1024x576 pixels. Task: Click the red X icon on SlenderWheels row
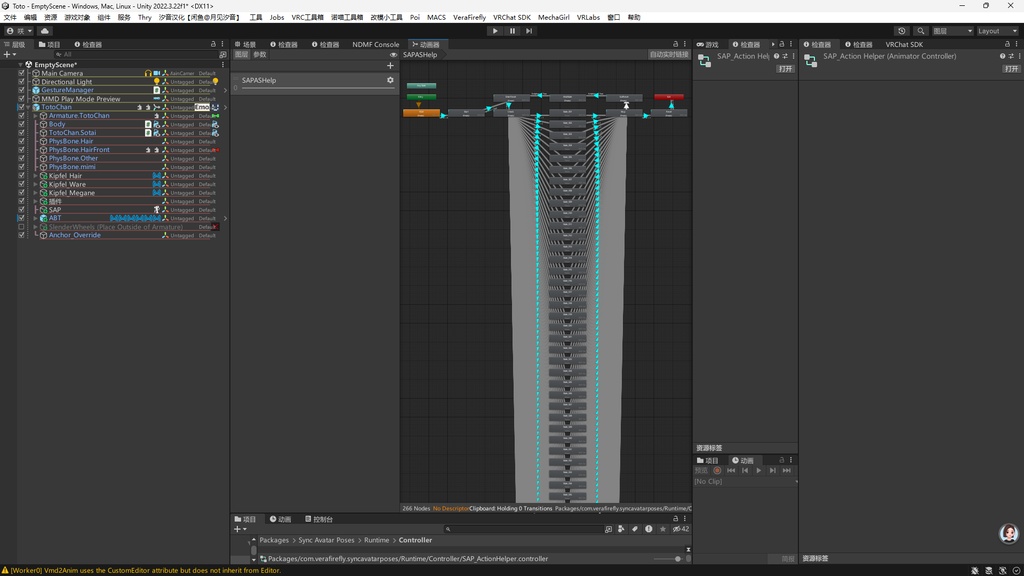(215, 227)
